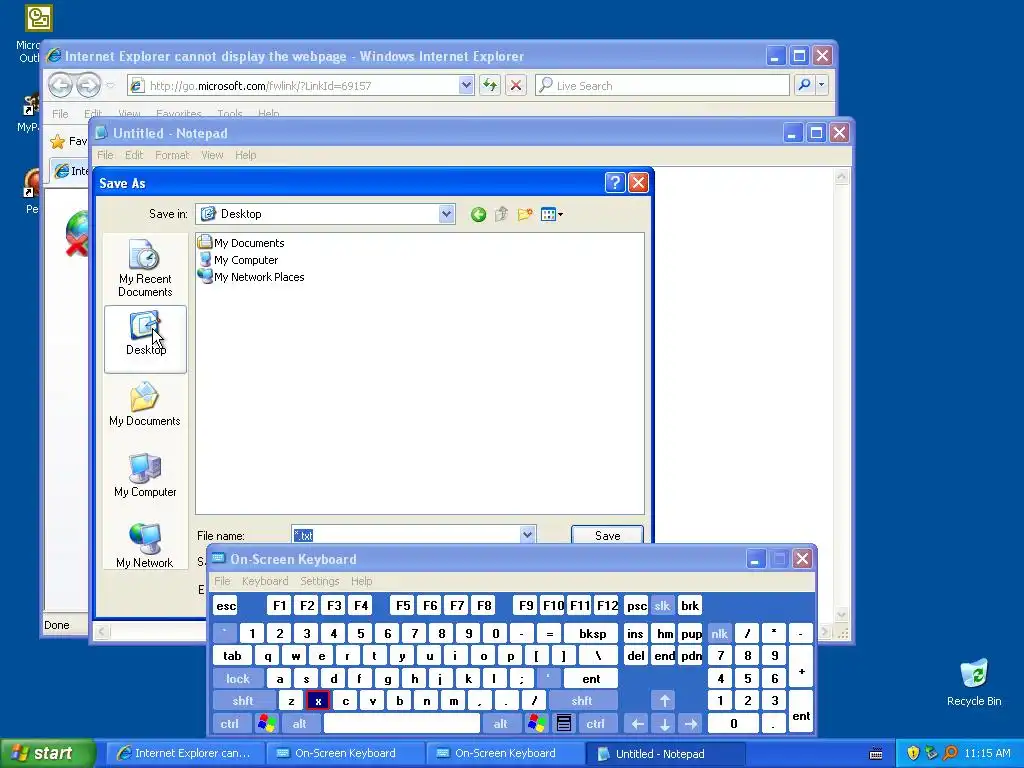This screenshot has height=768, width=1024.
Task: Open the Windows Start menu
Action: [48, 753]
